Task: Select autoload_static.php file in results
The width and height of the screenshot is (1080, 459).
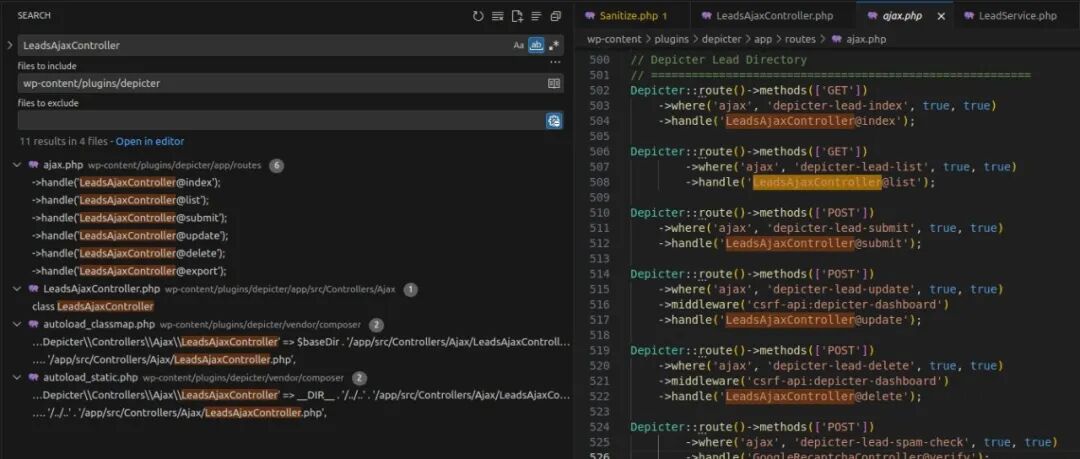Action: coord(90,378)
